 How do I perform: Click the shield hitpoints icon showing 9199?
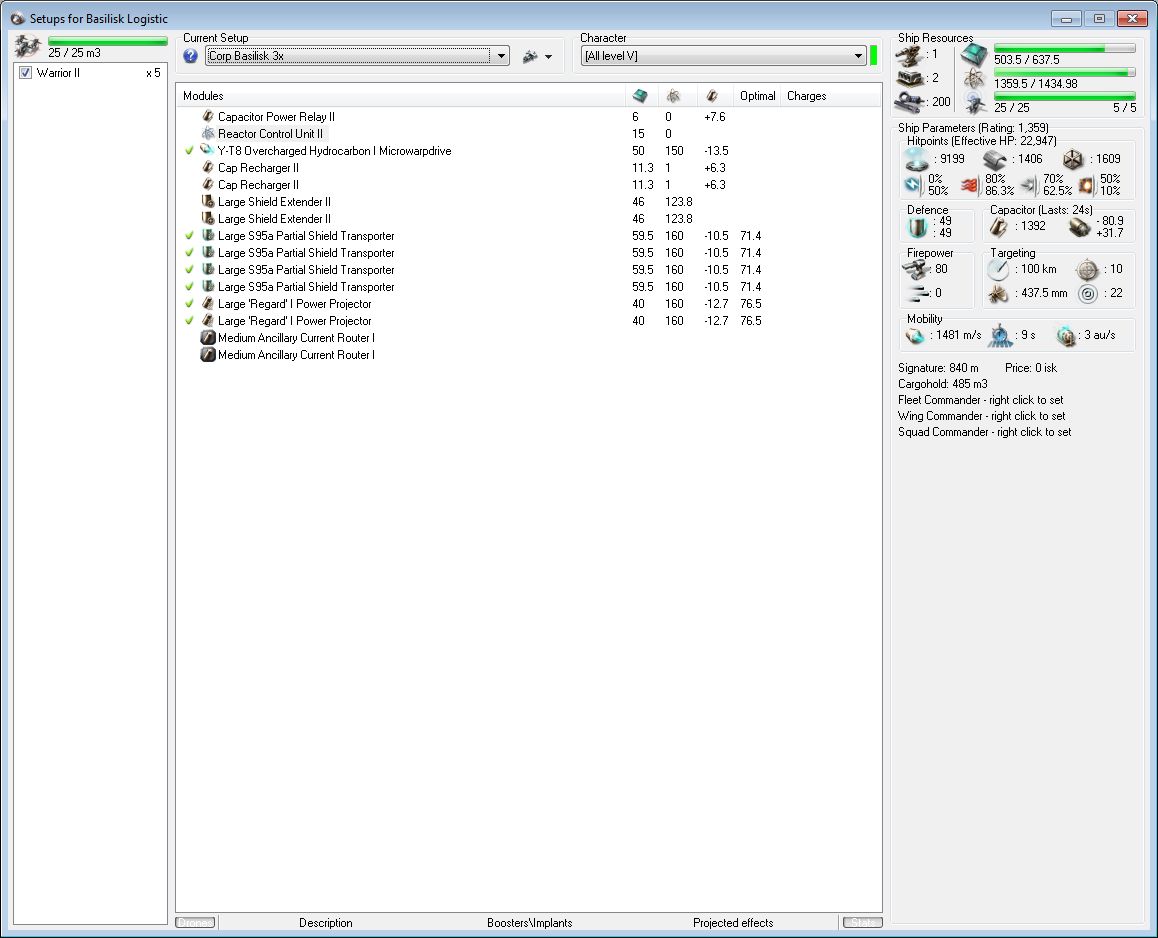[917, 159]
